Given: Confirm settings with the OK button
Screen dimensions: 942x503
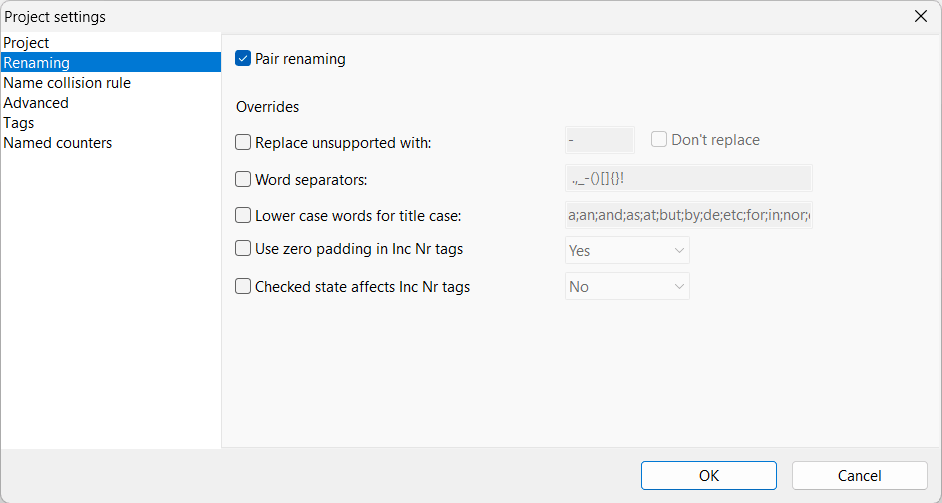Looking at the screenshot, I should coord(709,475).
